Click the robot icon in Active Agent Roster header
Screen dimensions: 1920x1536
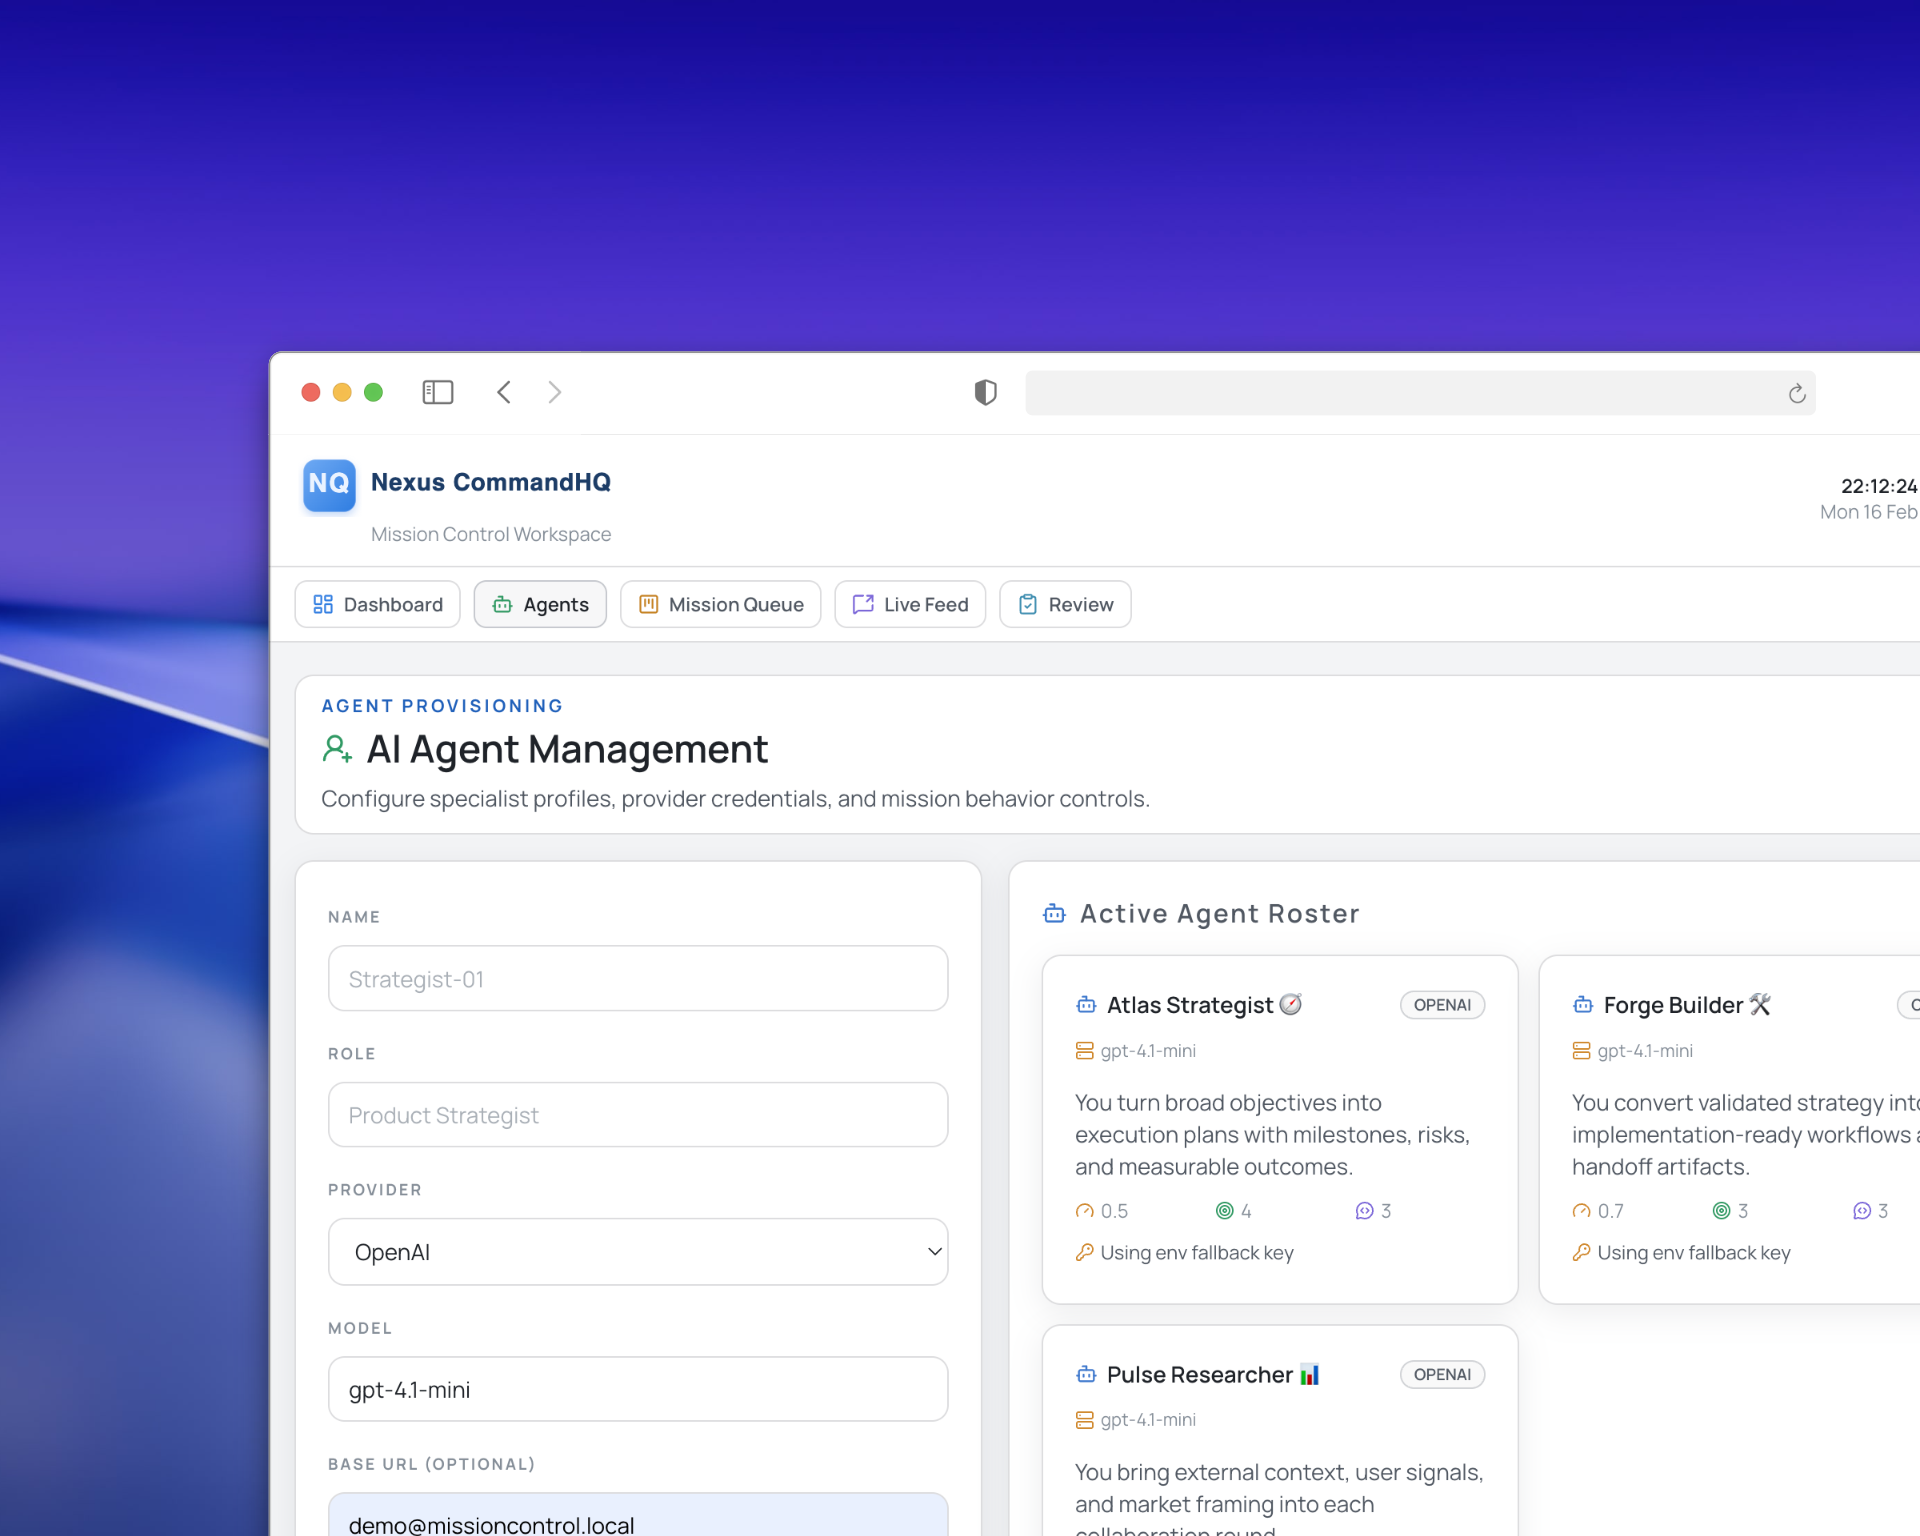[1053, 912]
